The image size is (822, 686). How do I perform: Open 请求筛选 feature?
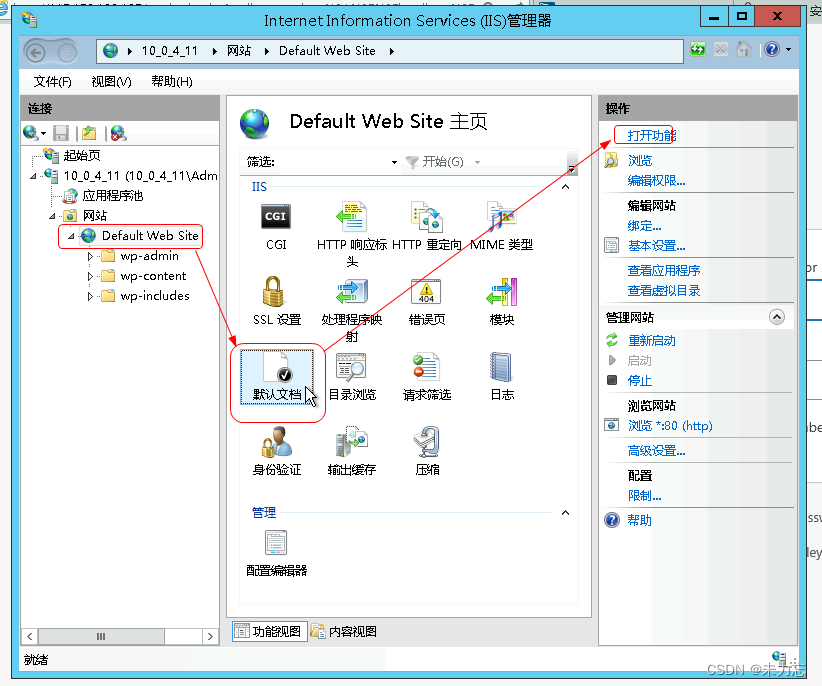(x=427, y=376)
